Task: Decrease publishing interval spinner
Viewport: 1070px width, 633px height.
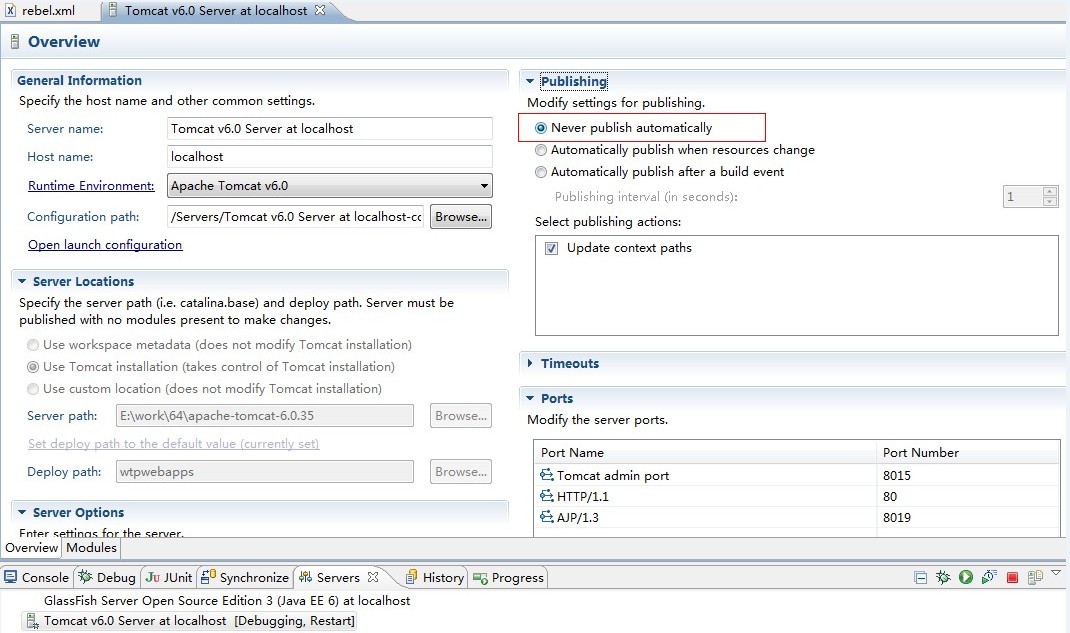Action: 1050,201
